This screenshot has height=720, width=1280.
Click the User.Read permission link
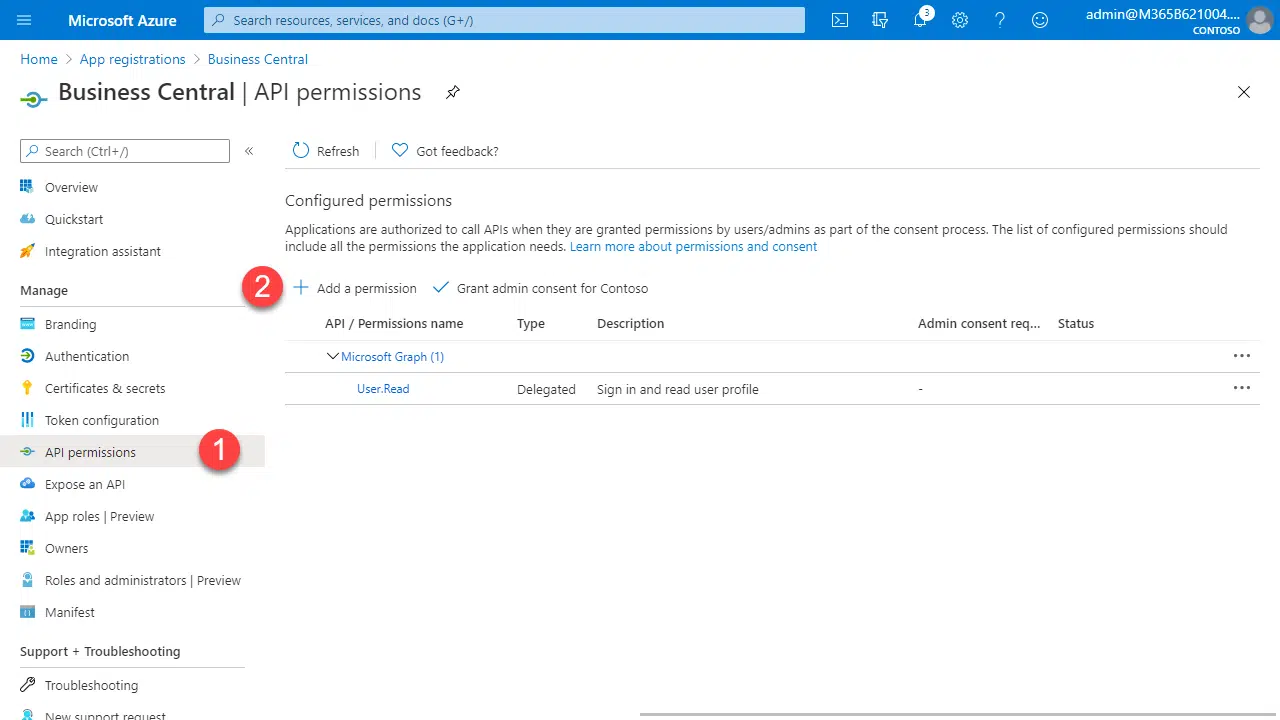pos(383,389)
